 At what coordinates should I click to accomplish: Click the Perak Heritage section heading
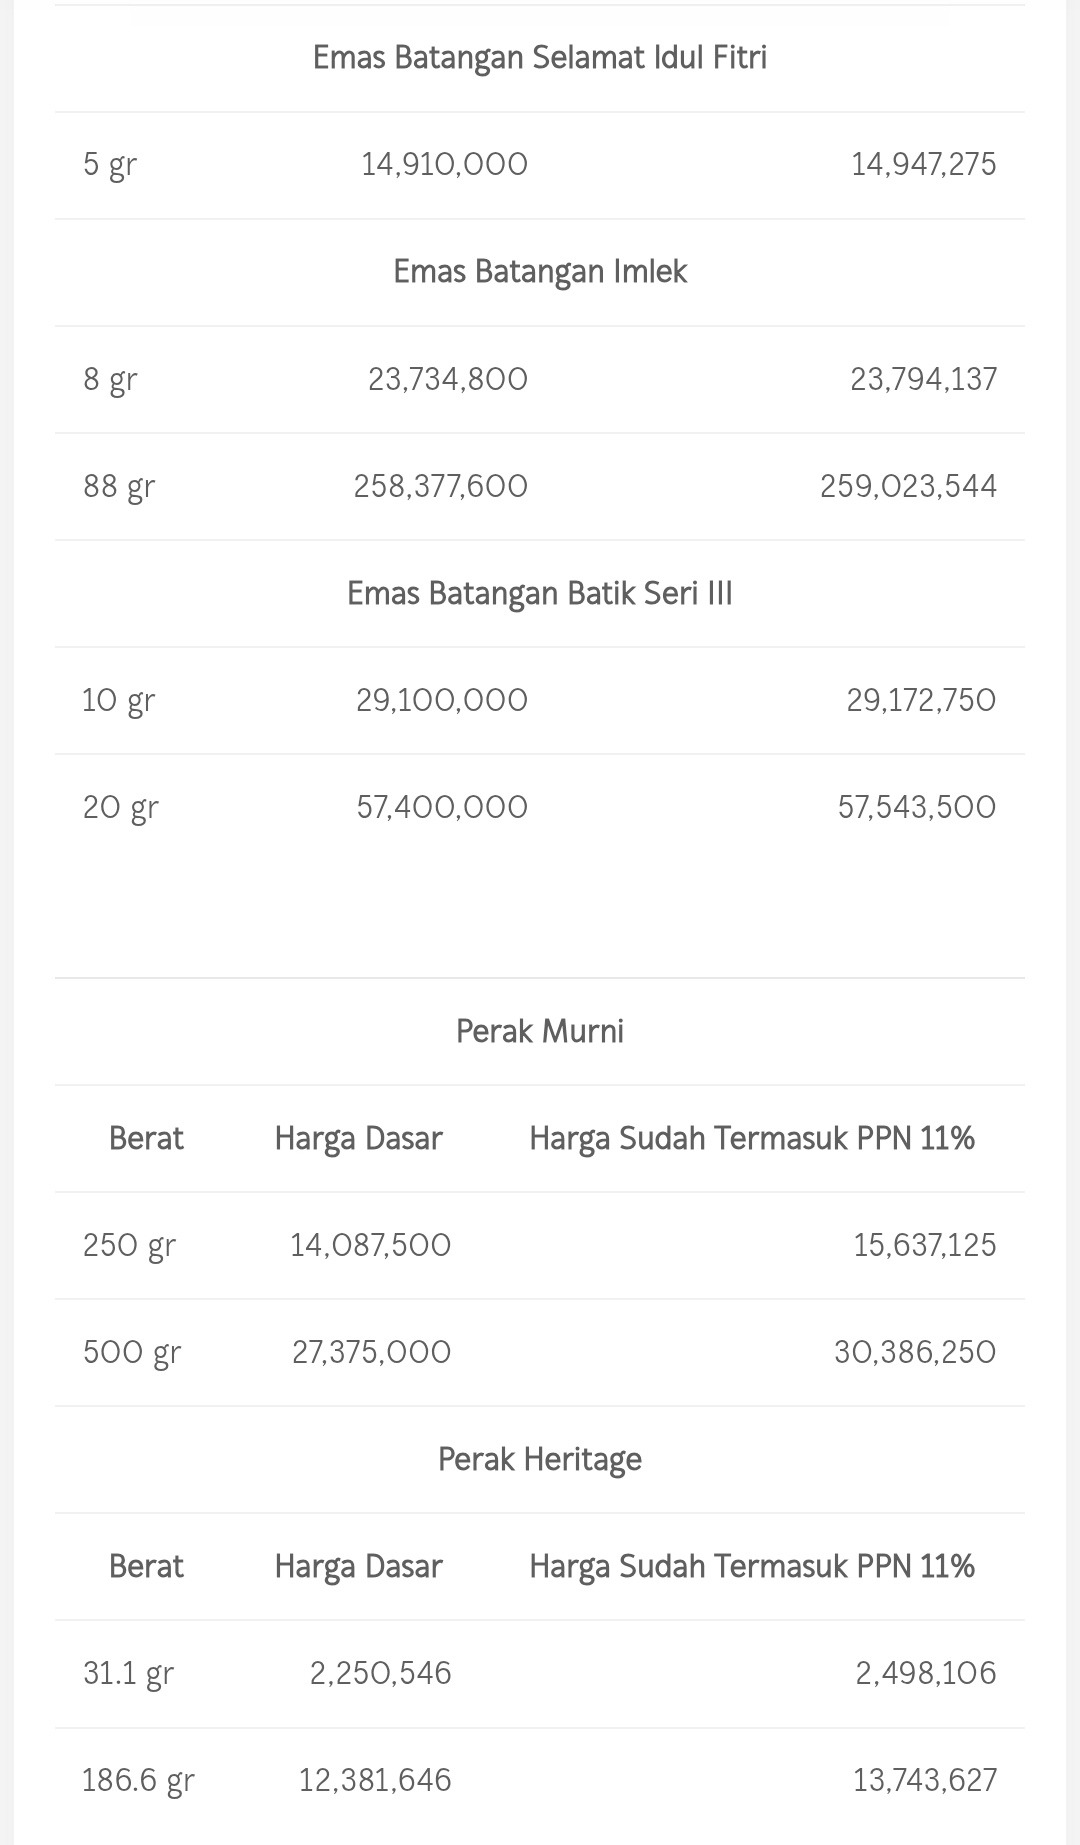coord(539,1460)
